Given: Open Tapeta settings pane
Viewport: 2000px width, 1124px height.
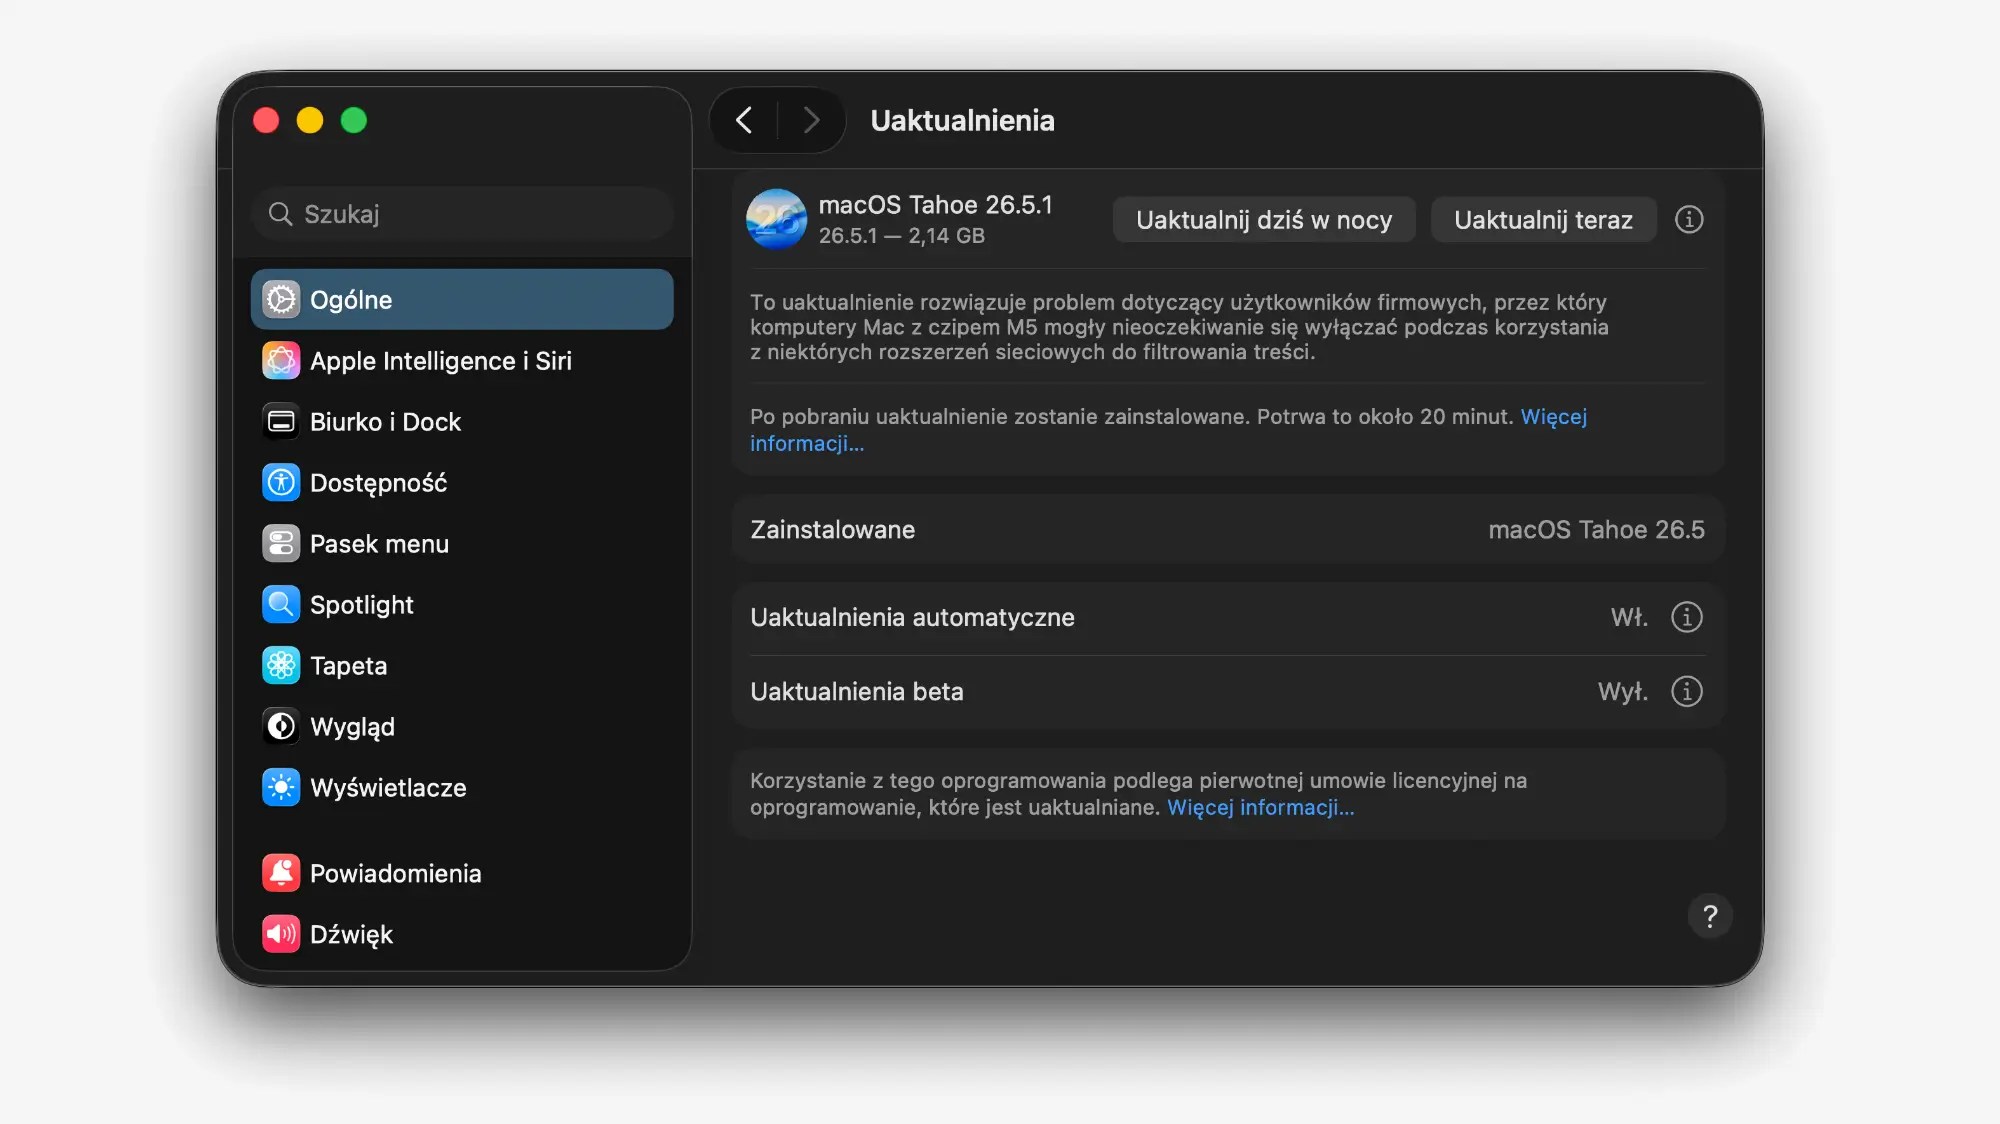Looking at the screenshot, I should pyautogui.click(x=462, y=665).
